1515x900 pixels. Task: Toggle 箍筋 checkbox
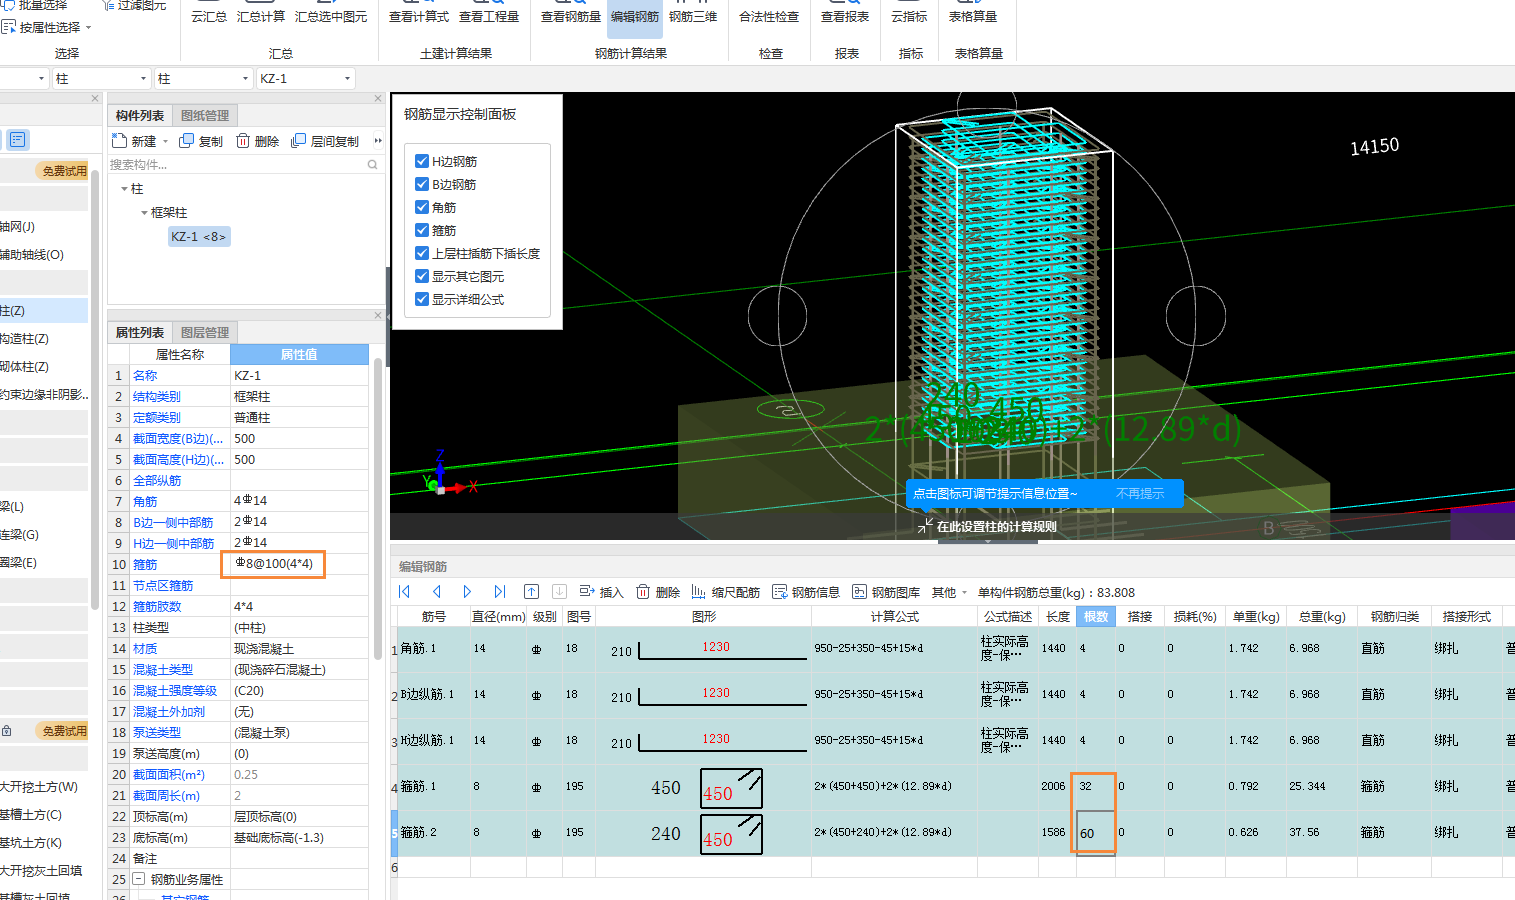pyautogui.click(x=422, y=230)
